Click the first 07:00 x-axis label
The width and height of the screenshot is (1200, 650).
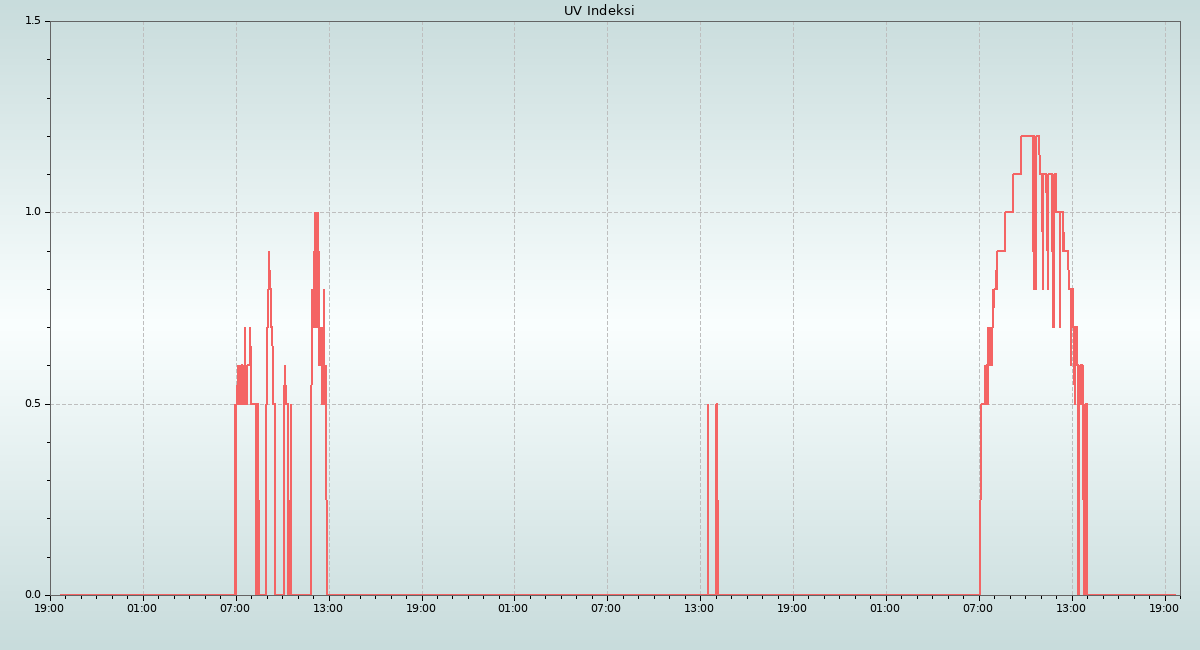(x=235, y=607)
